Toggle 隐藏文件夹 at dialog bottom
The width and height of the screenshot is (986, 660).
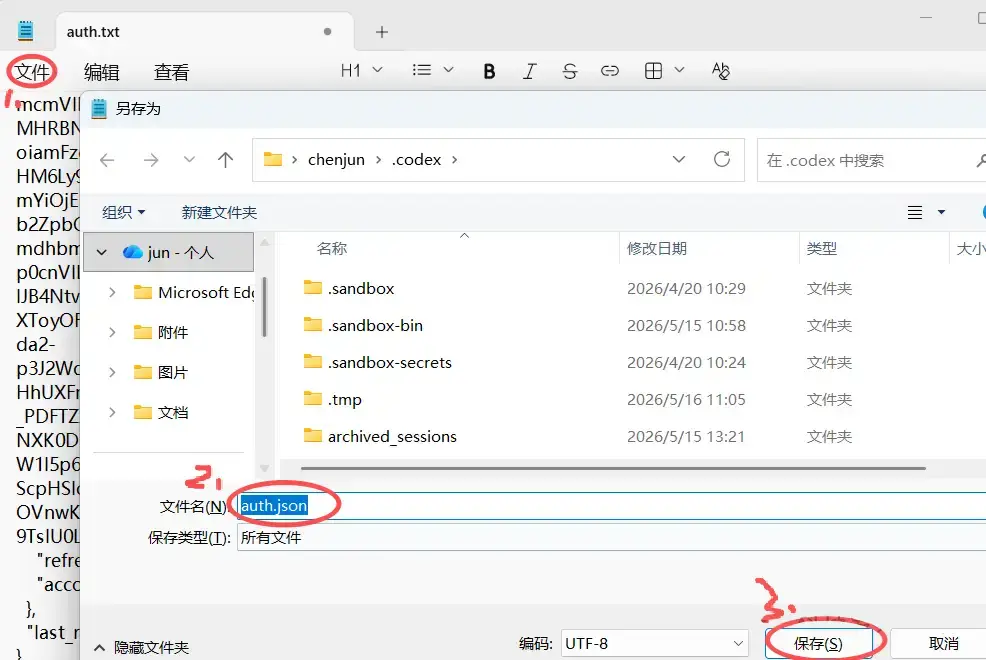pyautogui.click(x=141, y=647)
